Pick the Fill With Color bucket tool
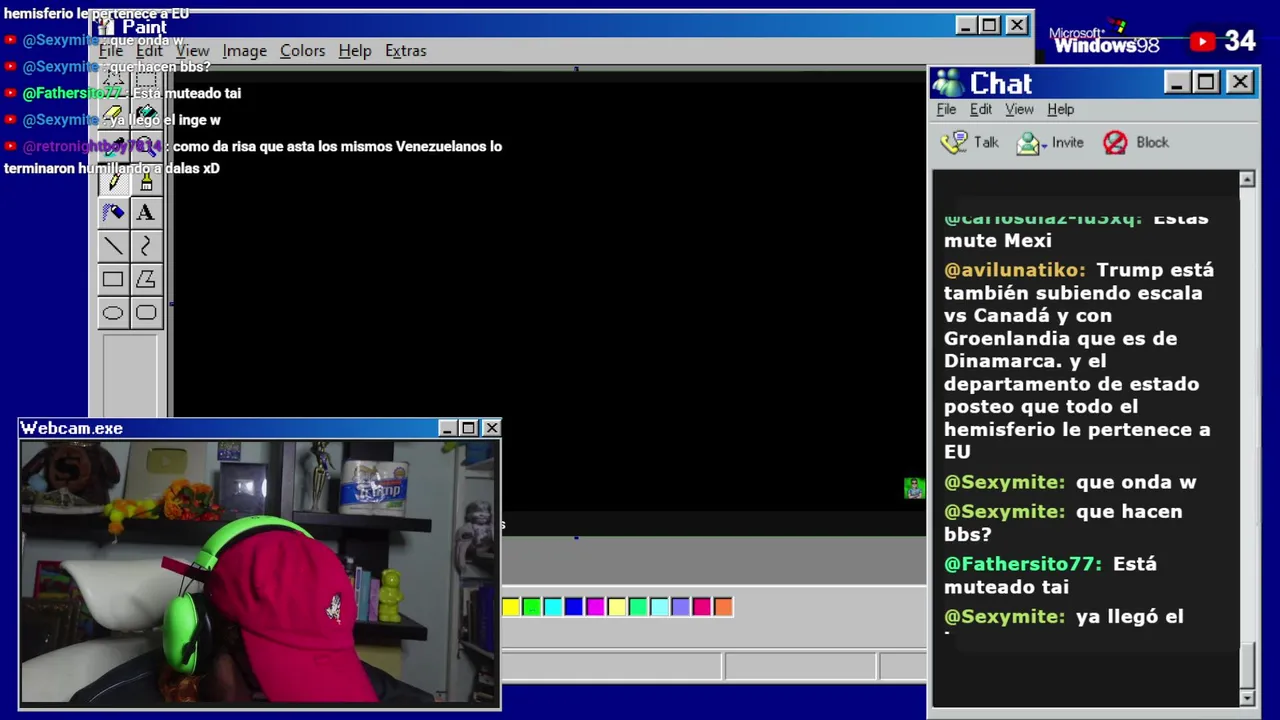Viewport: 1280px width, 720px height. (146, 113)
